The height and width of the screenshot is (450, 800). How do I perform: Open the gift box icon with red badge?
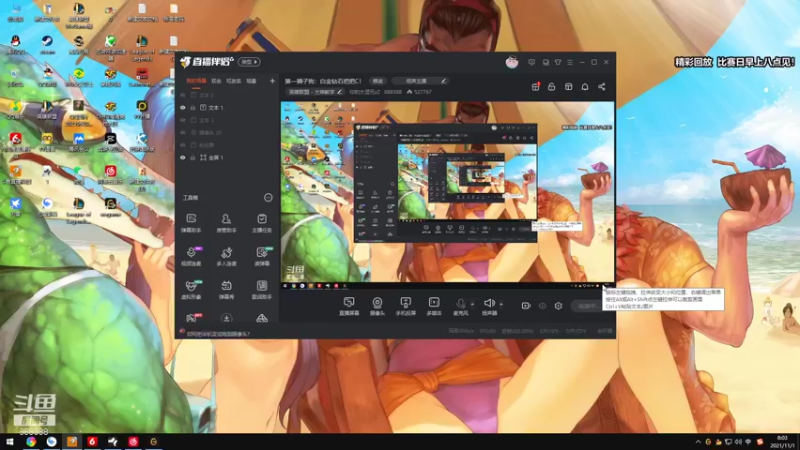(x=535, y=87)
